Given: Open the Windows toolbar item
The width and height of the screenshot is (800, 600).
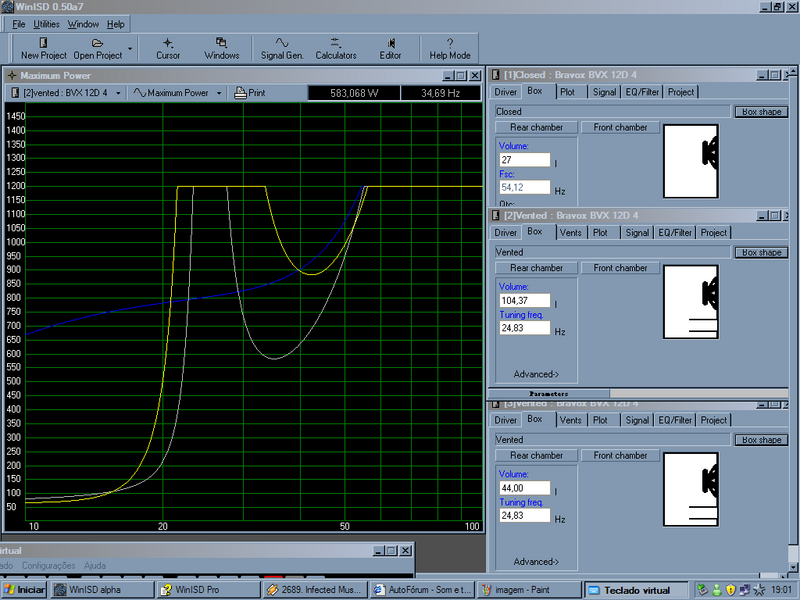Looking at the screenshot, I should tap(221, 48).
